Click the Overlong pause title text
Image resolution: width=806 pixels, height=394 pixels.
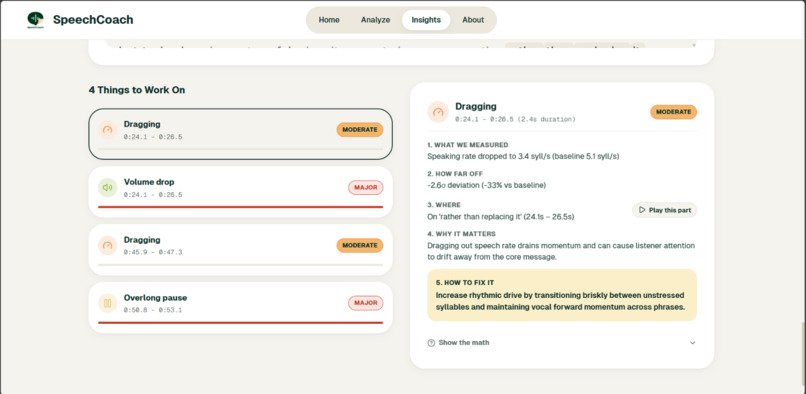click(x=155, y=298)
